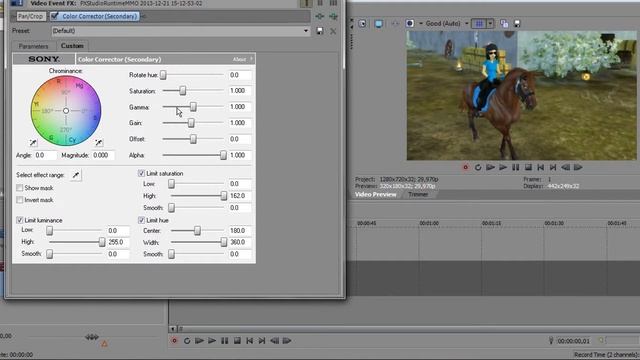This screenshot has height=360, width=640.
Task: Click the Saturation slider handle
Action: [182, 91]
